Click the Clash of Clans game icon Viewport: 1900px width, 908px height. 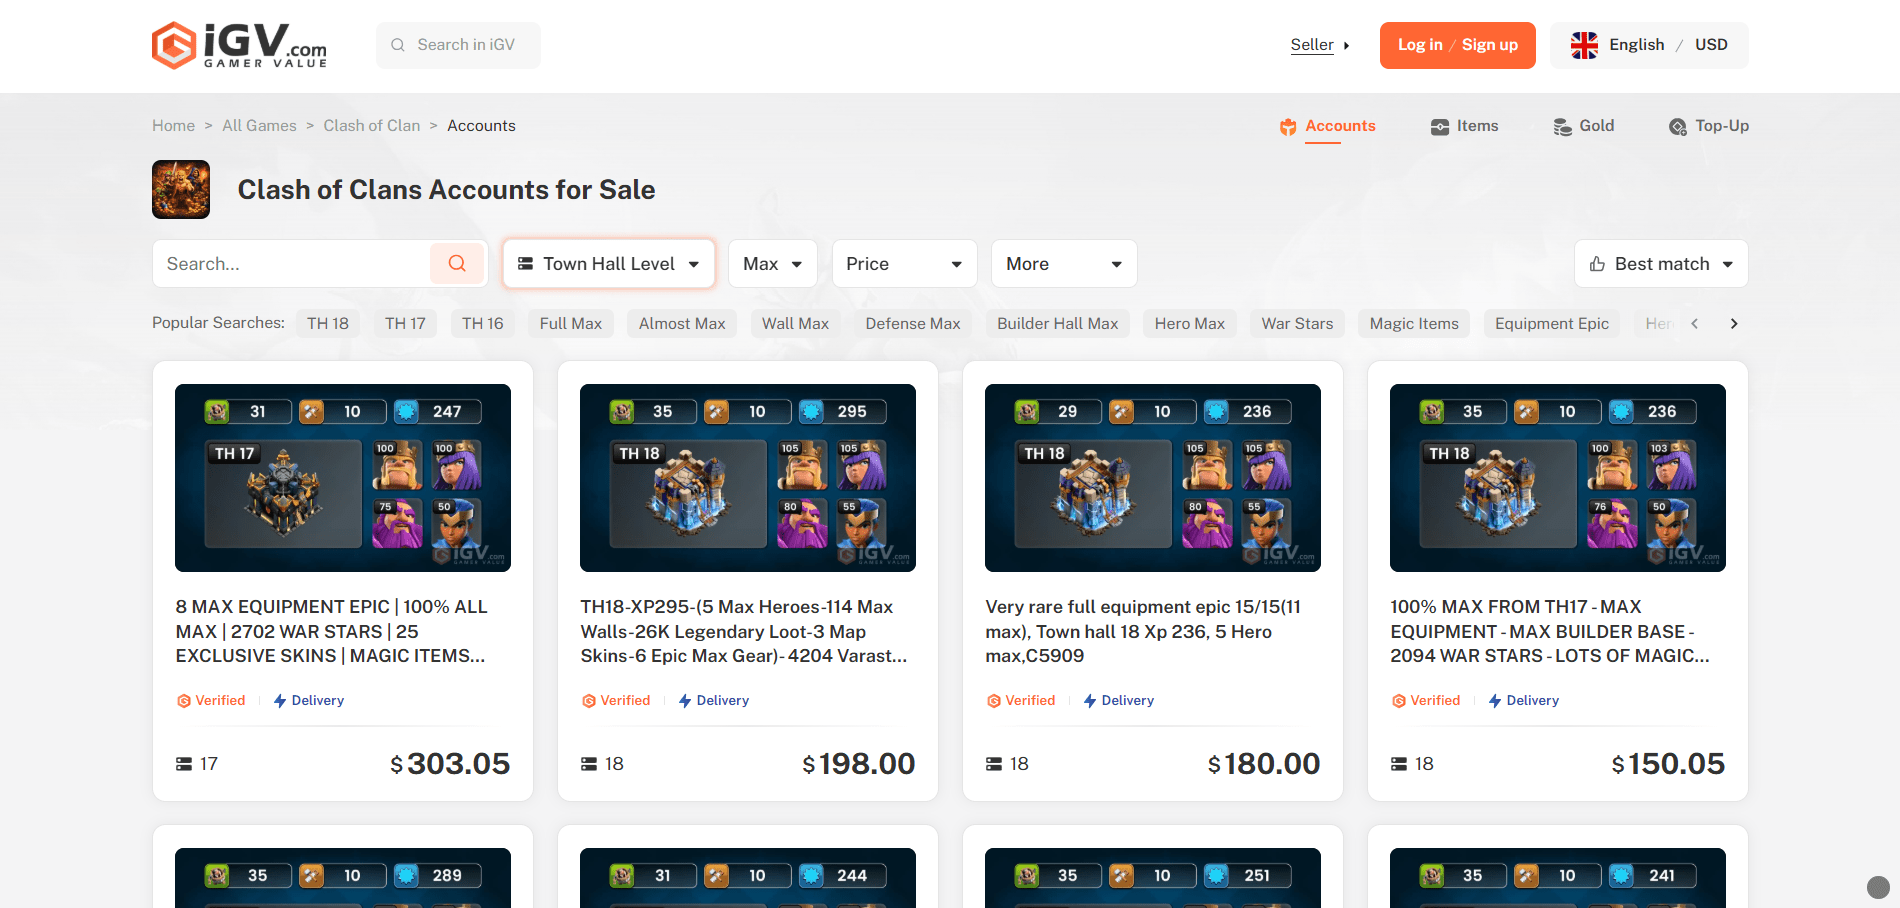coord(181,190)
